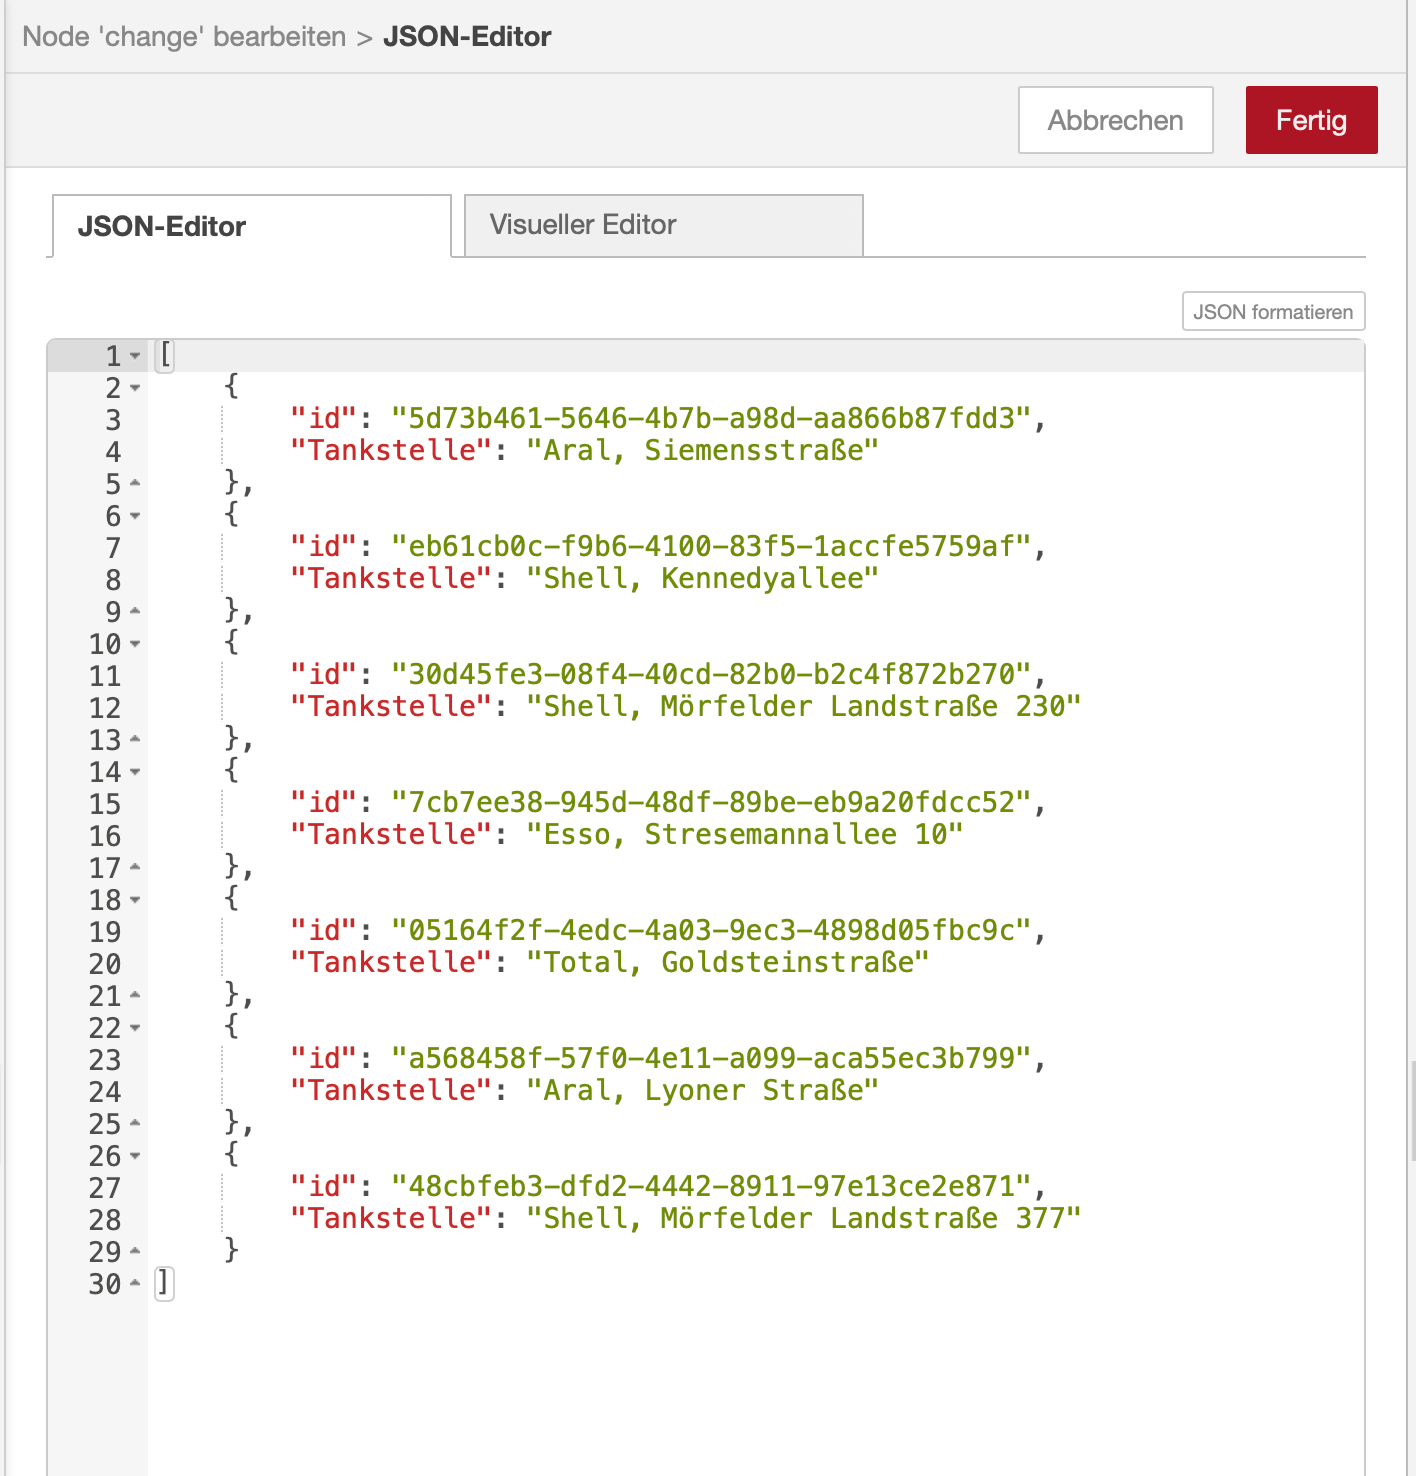Collapse the object fold at line 2

(x=135, y=388)
